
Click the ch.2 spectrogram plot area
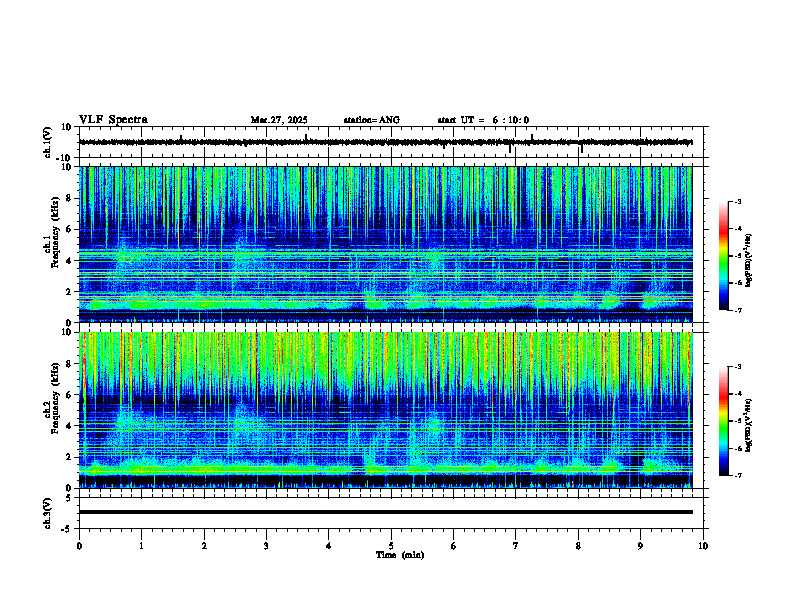click(x=386, y=410)
